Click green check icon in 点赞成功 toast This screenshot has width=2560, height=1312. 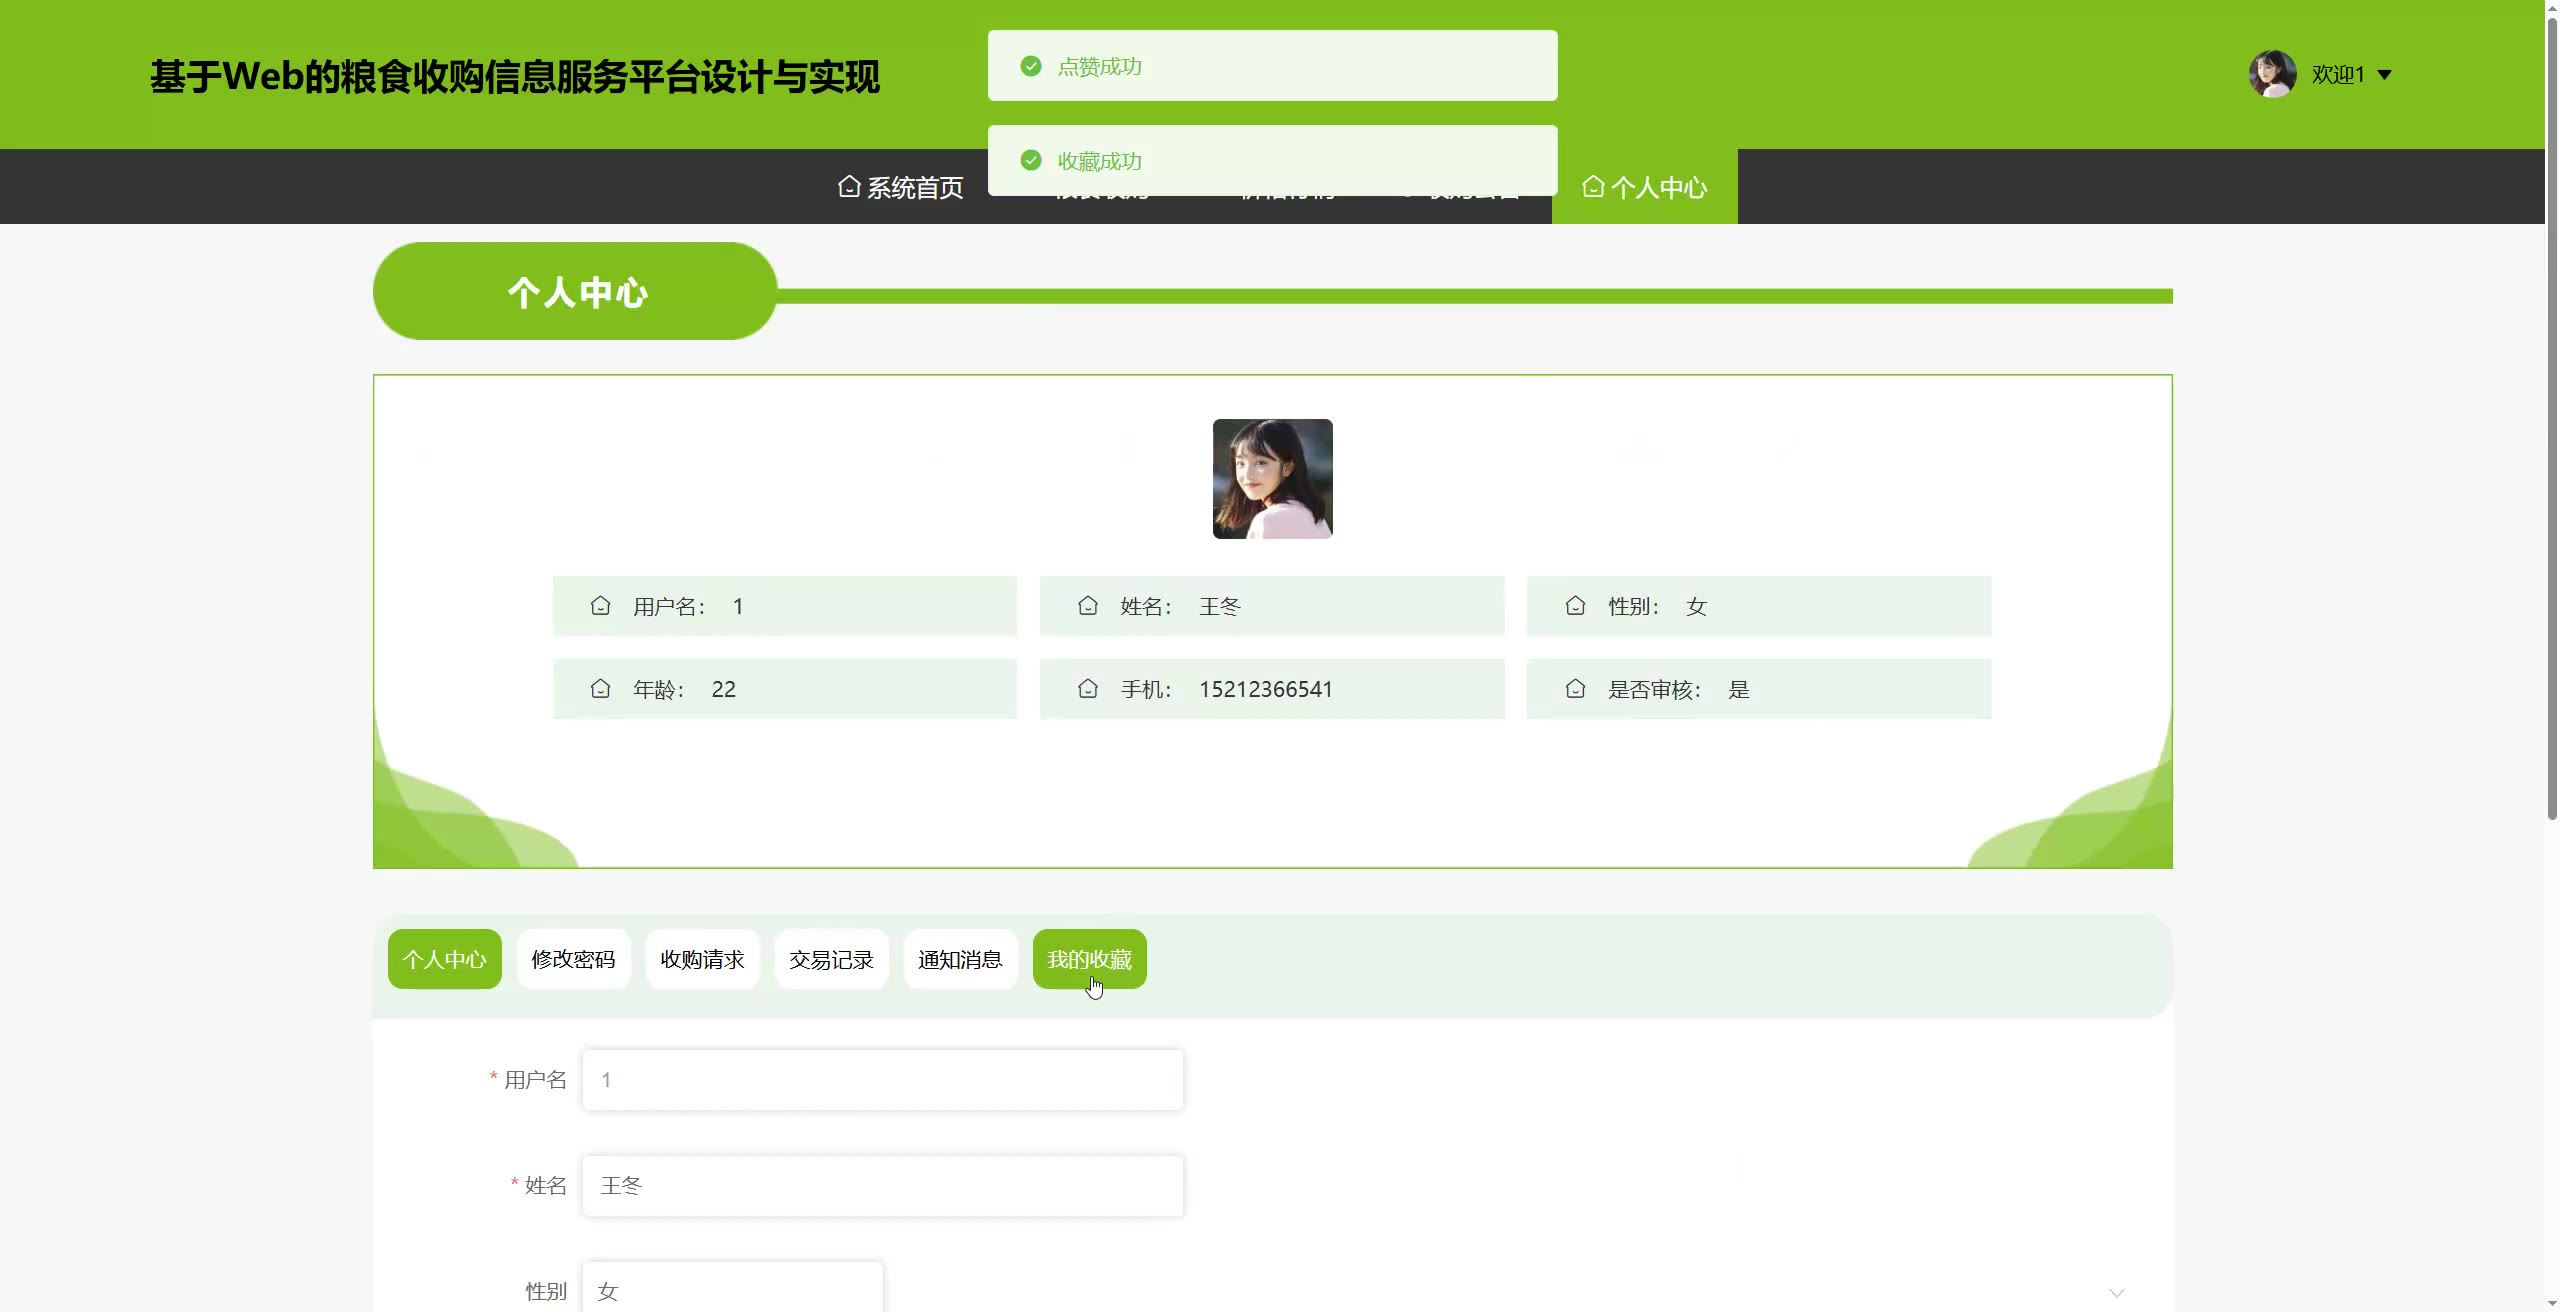1031,66
